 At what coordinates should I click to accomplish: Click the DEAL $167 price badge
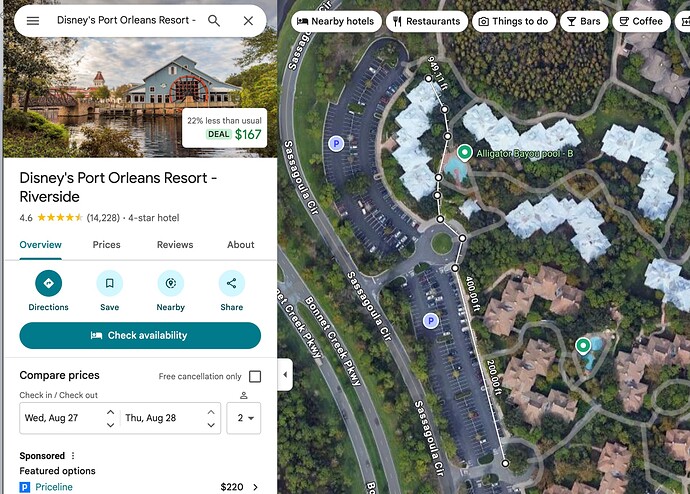click(224, 128)
